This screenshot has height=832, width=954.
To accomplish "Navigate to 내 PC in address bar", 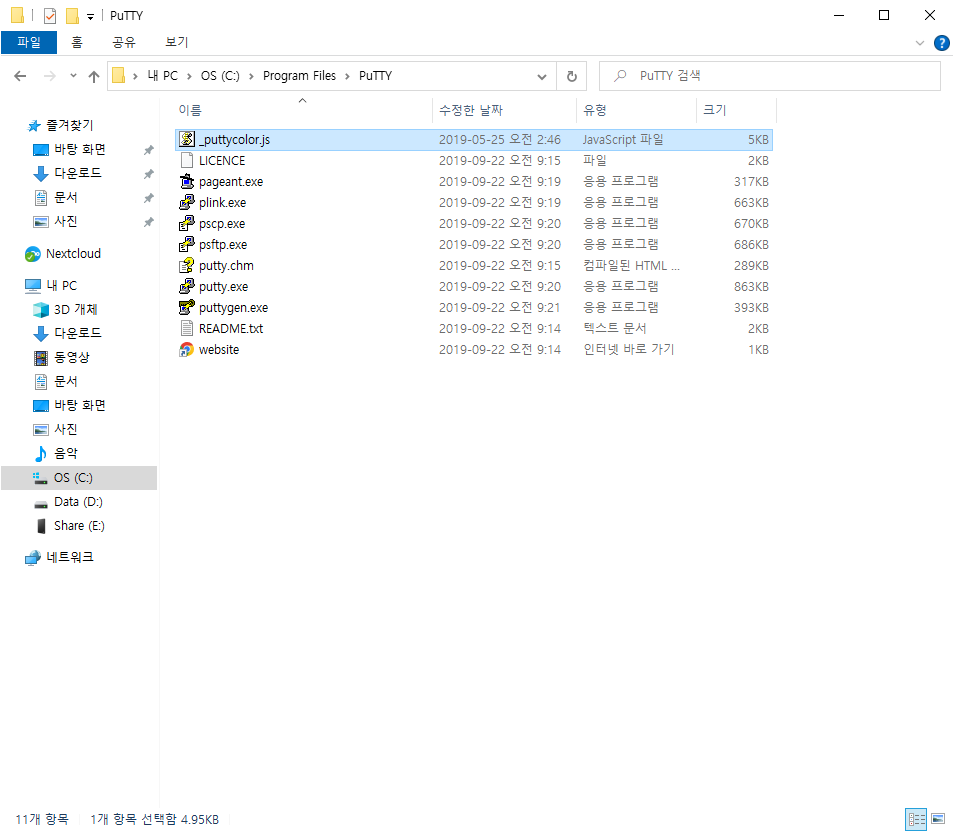I will (x=162, y=76).
